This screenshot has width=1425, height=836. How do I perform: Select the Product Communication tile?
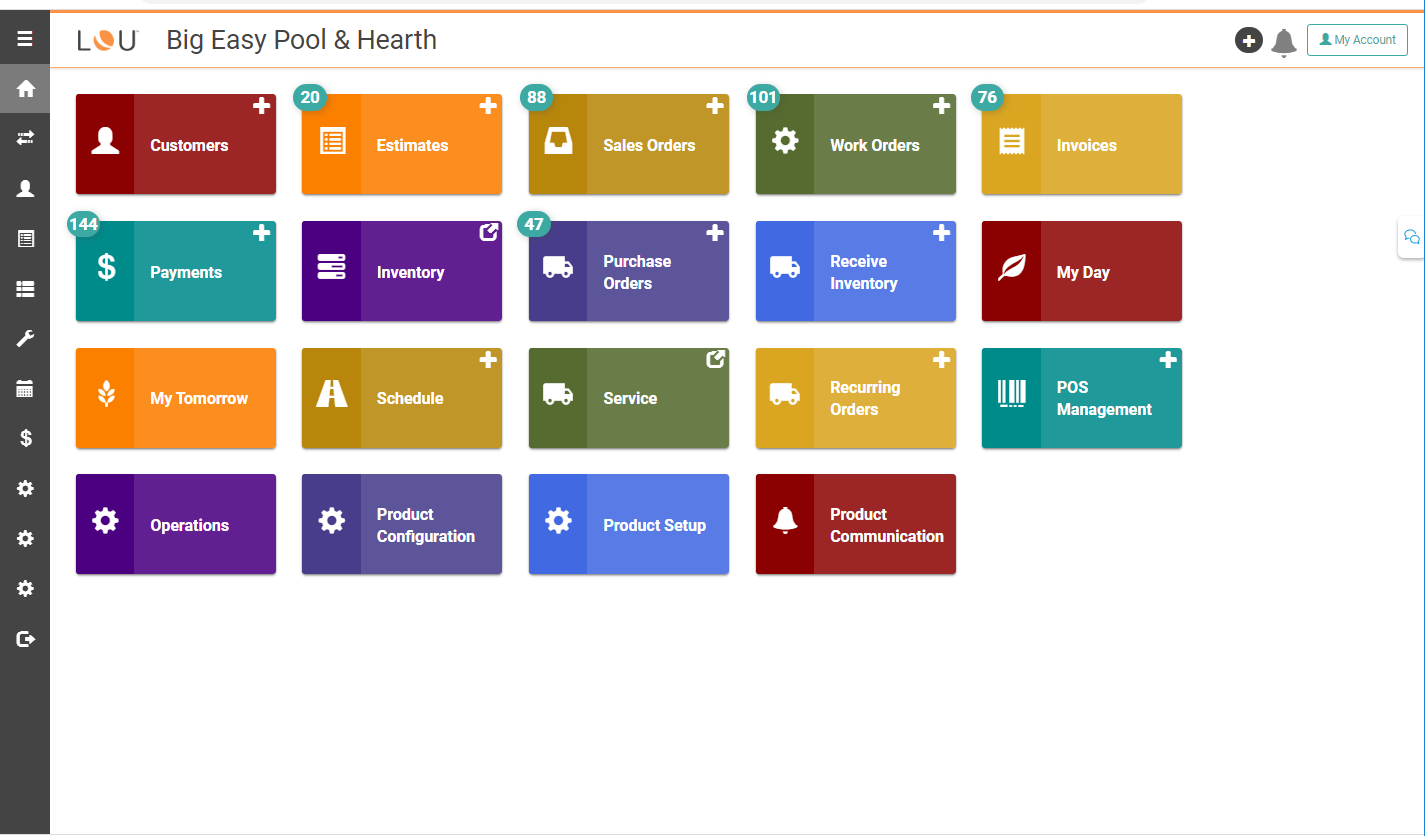click(x=855, y=525)
